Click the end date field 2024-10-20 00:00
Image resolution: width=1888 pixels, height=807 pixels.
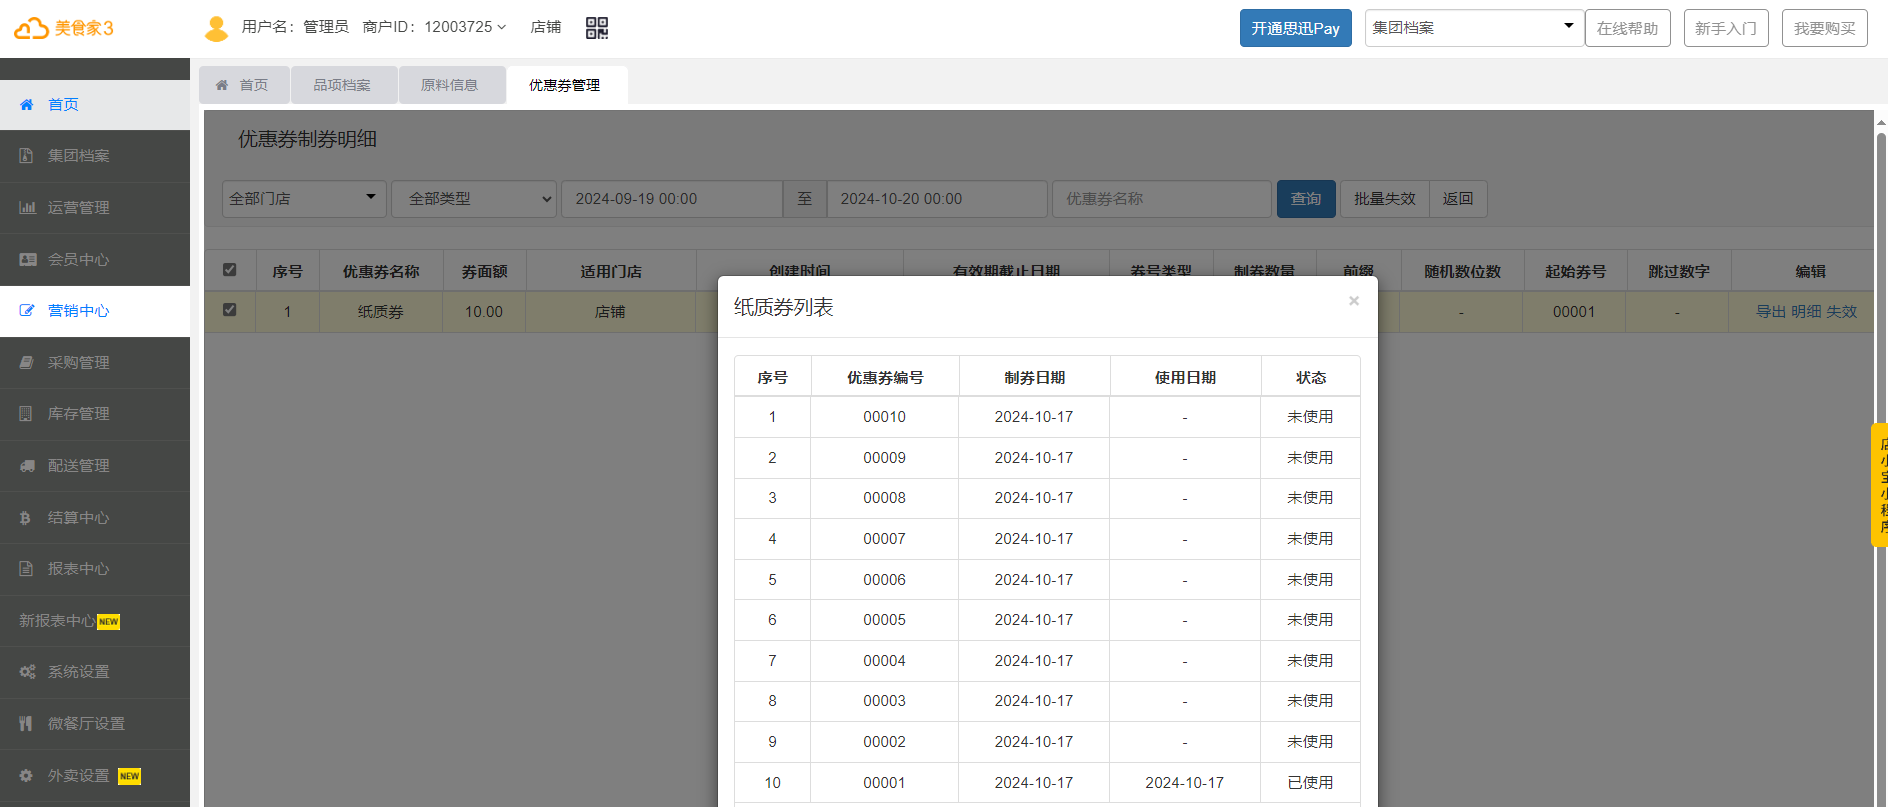[x=937, y=199]
